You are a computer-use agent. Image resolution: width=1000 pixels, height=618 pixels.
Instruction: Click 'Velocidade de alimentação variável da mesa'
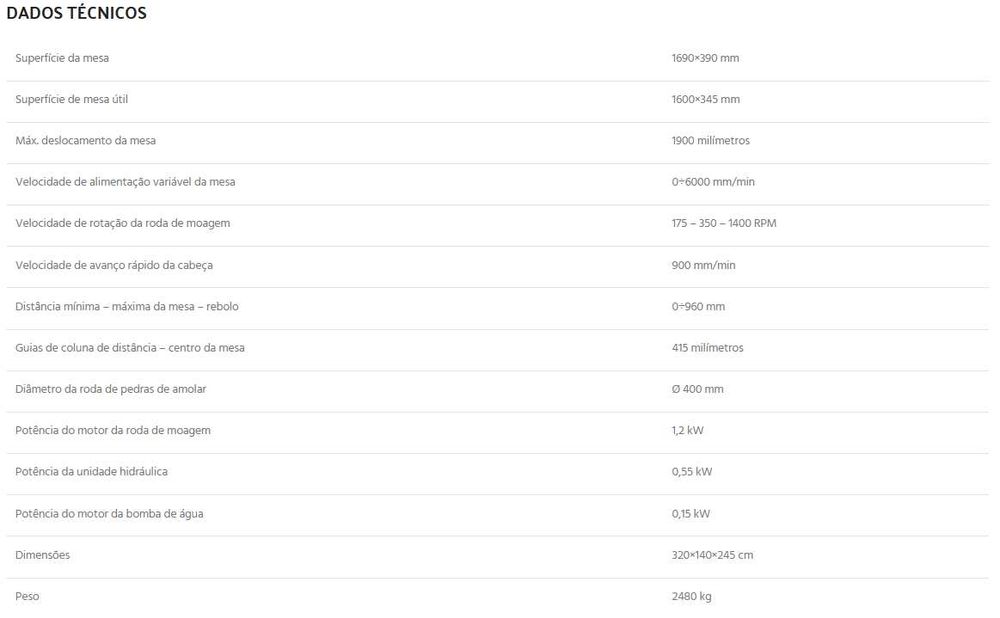click(x=125, y=182)
